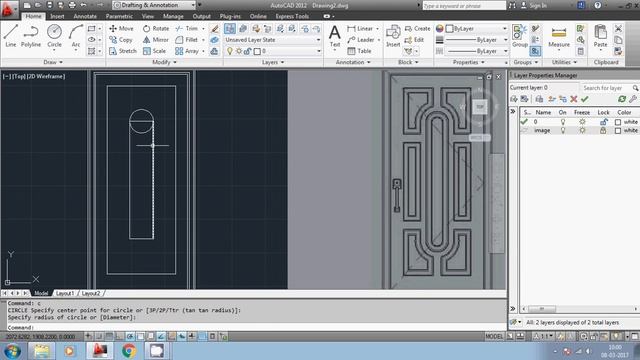The image size is (640, 360).
Task: Toggle layer 0 on/off lightbulb
Action: 563,122
